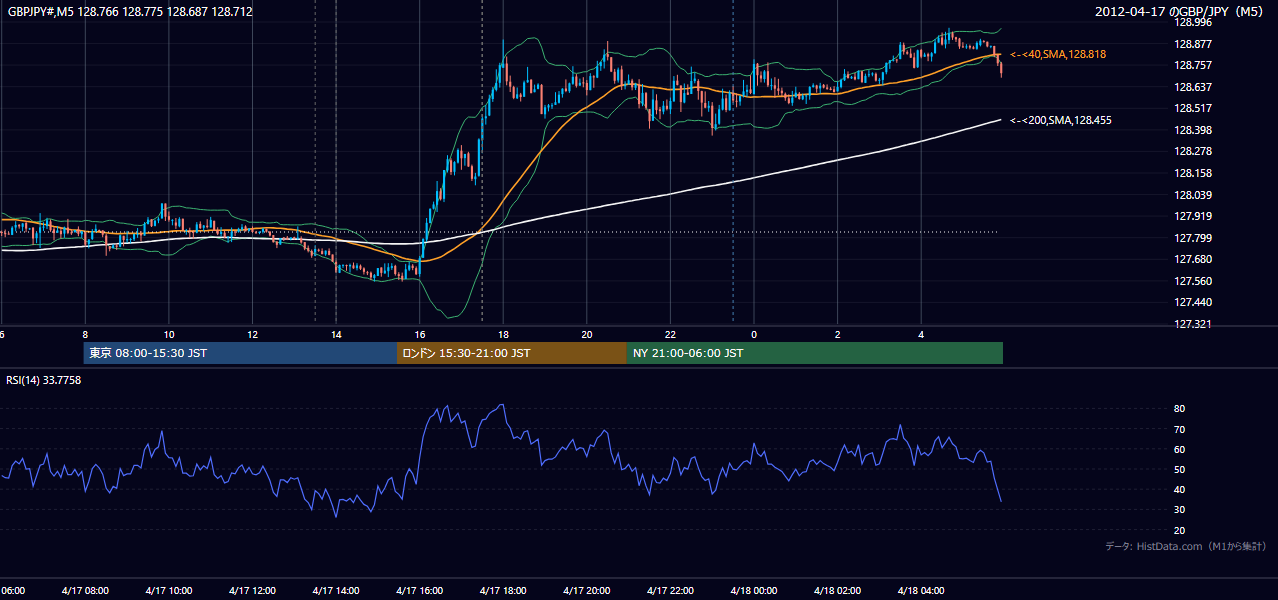Click RSI axis level 20
Viewport: 1278px width, 600px height.
(x=1179, y=530)
